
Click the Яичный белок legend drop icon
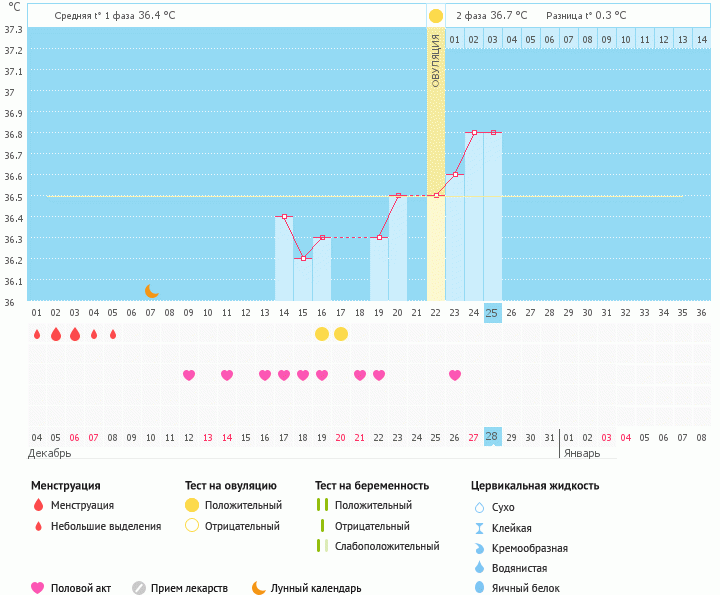click(479, 588)
